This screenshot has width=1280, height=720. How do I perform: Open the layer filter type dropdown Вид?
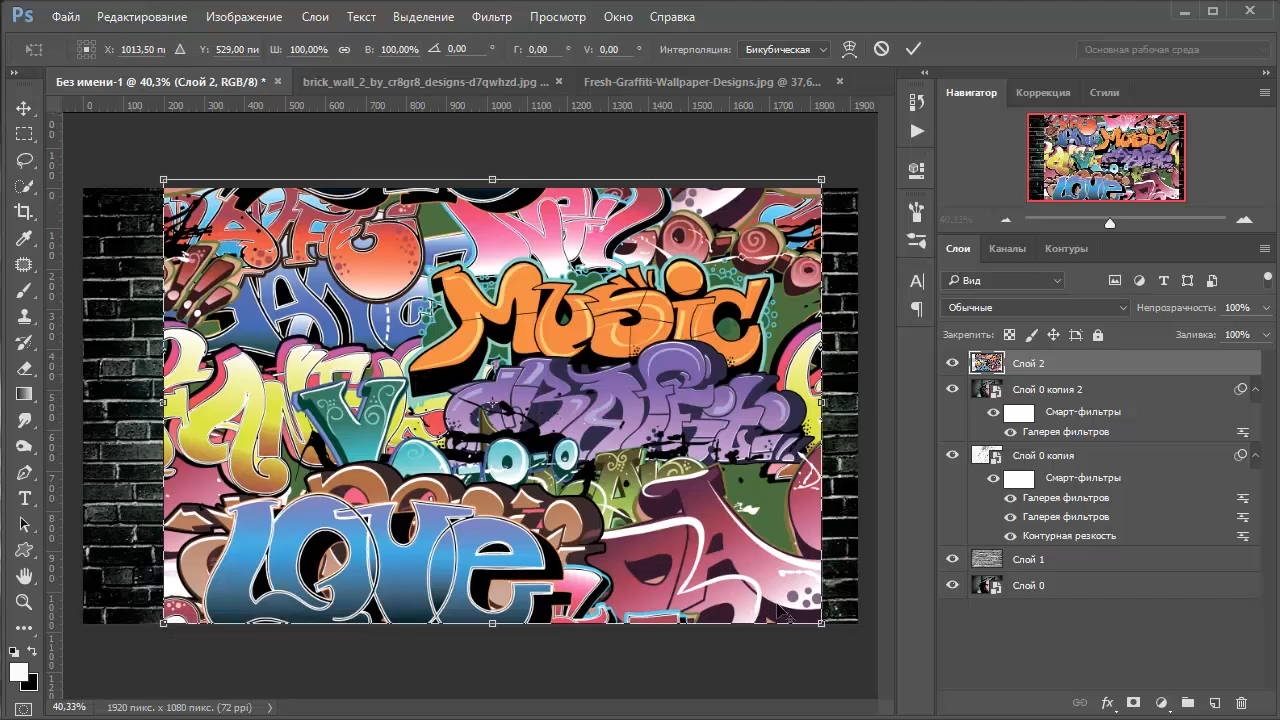pos(1003,281)
